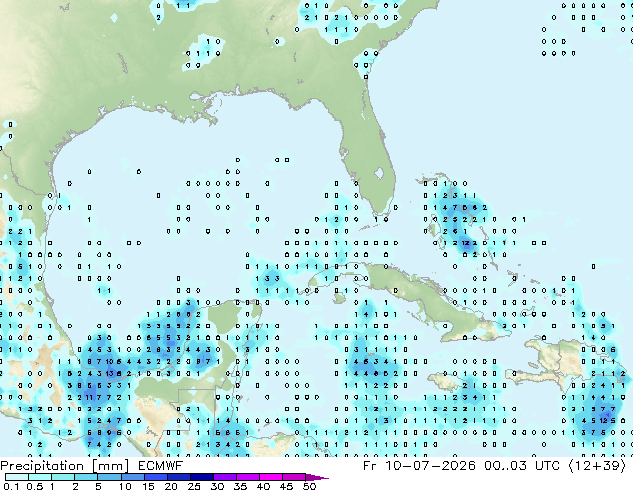Click the 5–10 mm legend swatch
Viewport: 634px width, 490px height.
pos(109,477)
